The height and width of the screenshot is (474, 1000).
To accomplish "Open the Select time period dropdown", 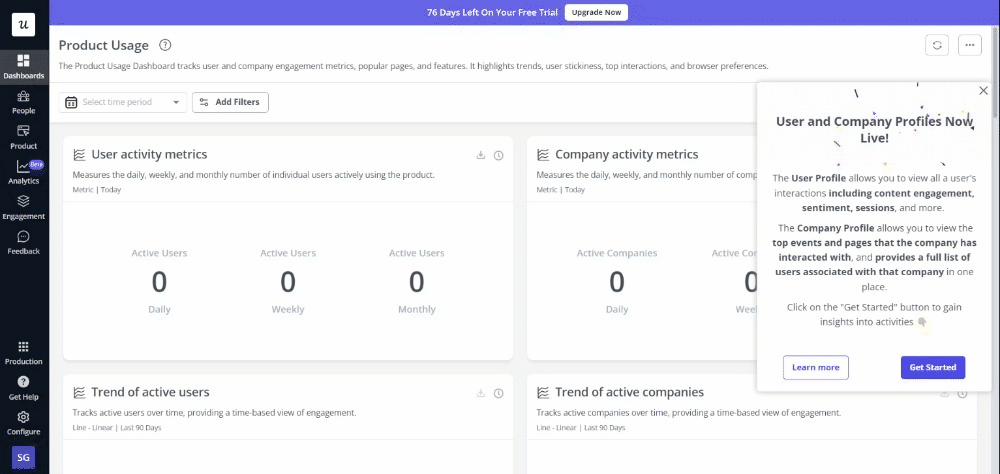I will coord(123,102).
